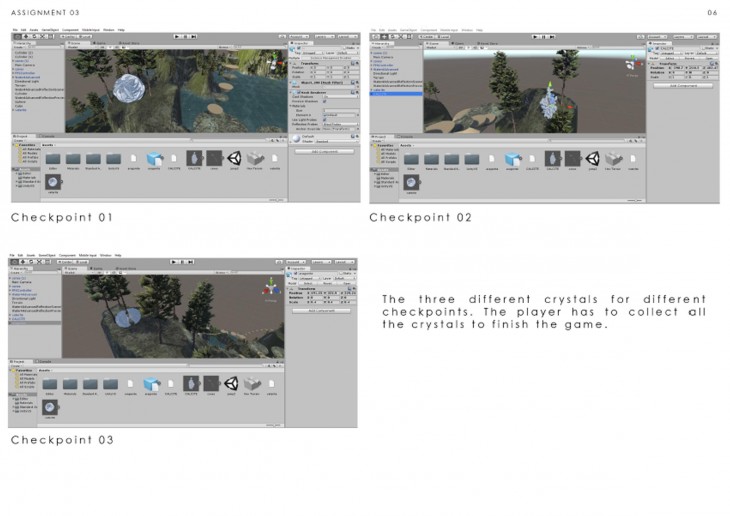
Task: Switch to the Game tab in Checkpoint 02 editor
Action: pyautogui.click(x=455, y=44)
